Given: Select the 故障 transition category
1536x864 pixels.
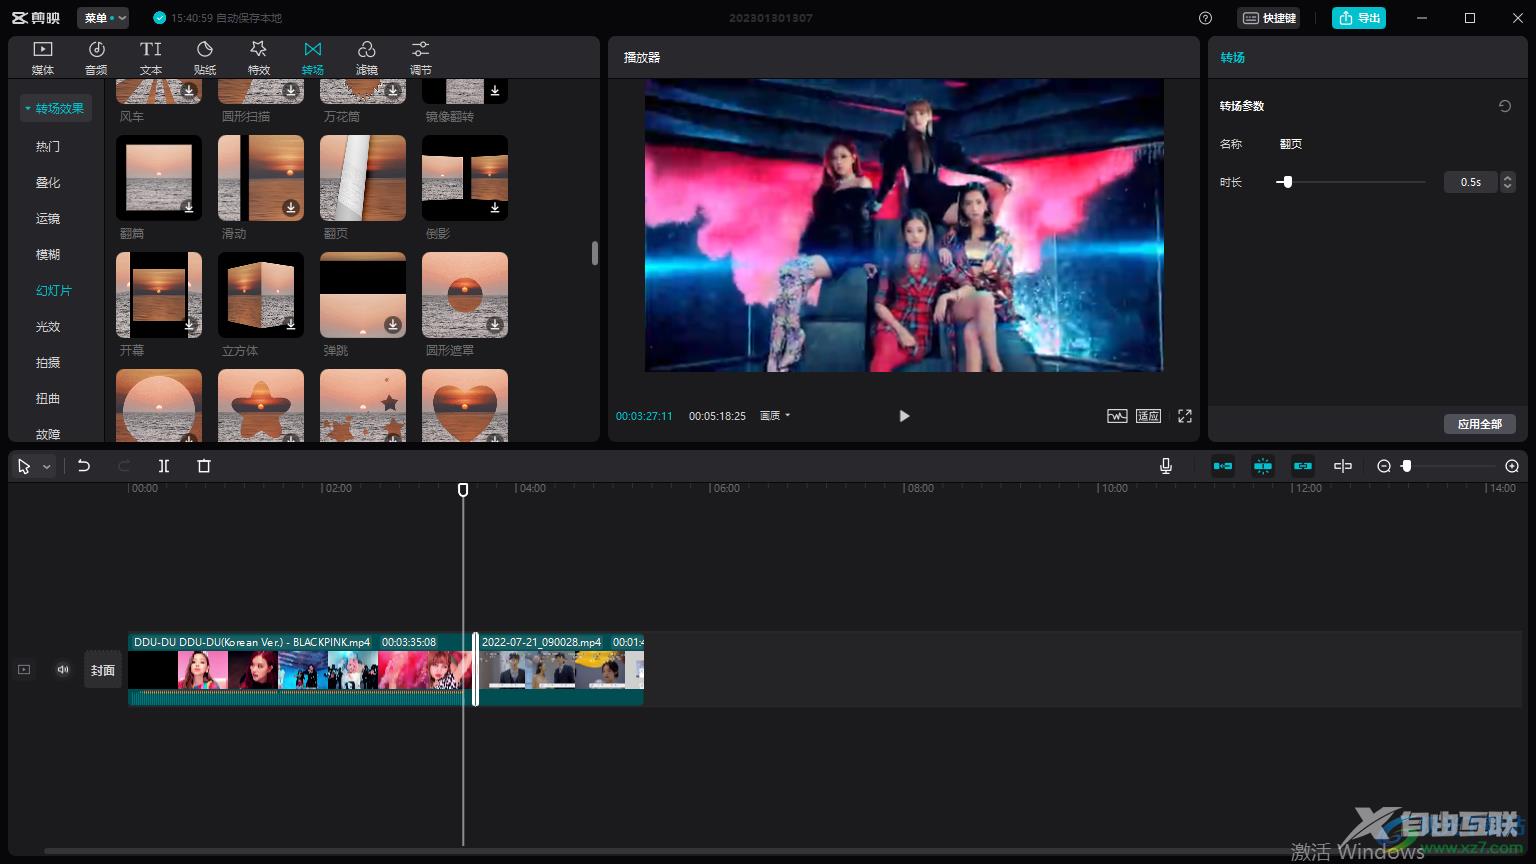Looking at the screenshot, I should pos(48,434).
